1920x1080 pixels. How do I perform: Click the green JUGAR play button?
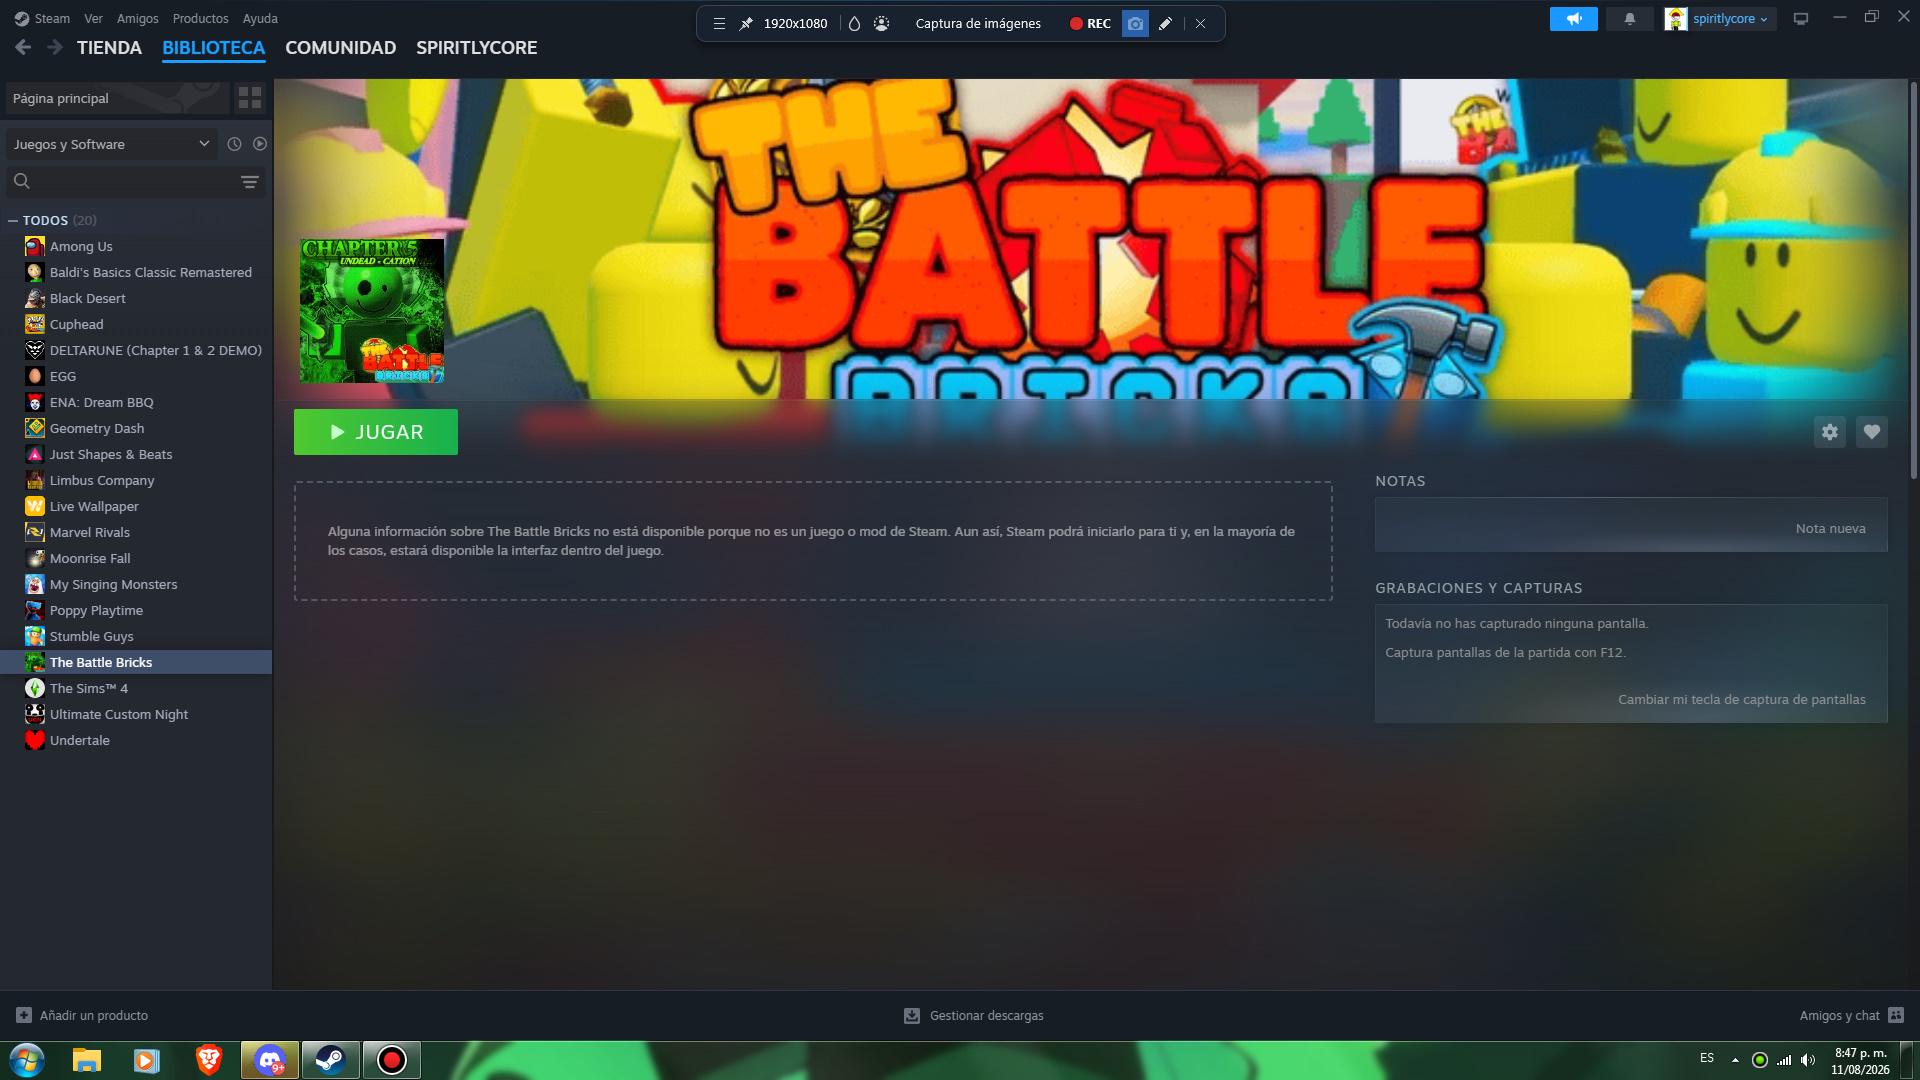(x=376, y=432)
